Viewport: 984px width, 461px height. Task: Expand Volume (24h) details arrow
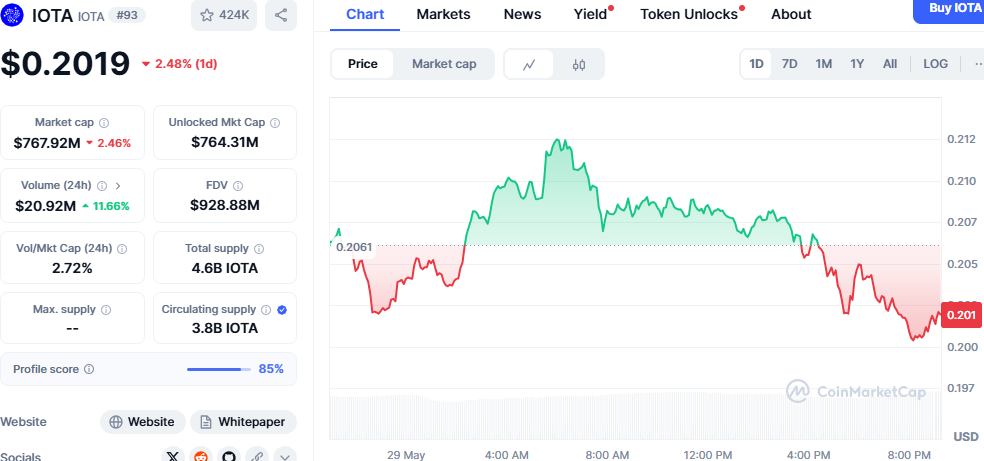point(118,186)
